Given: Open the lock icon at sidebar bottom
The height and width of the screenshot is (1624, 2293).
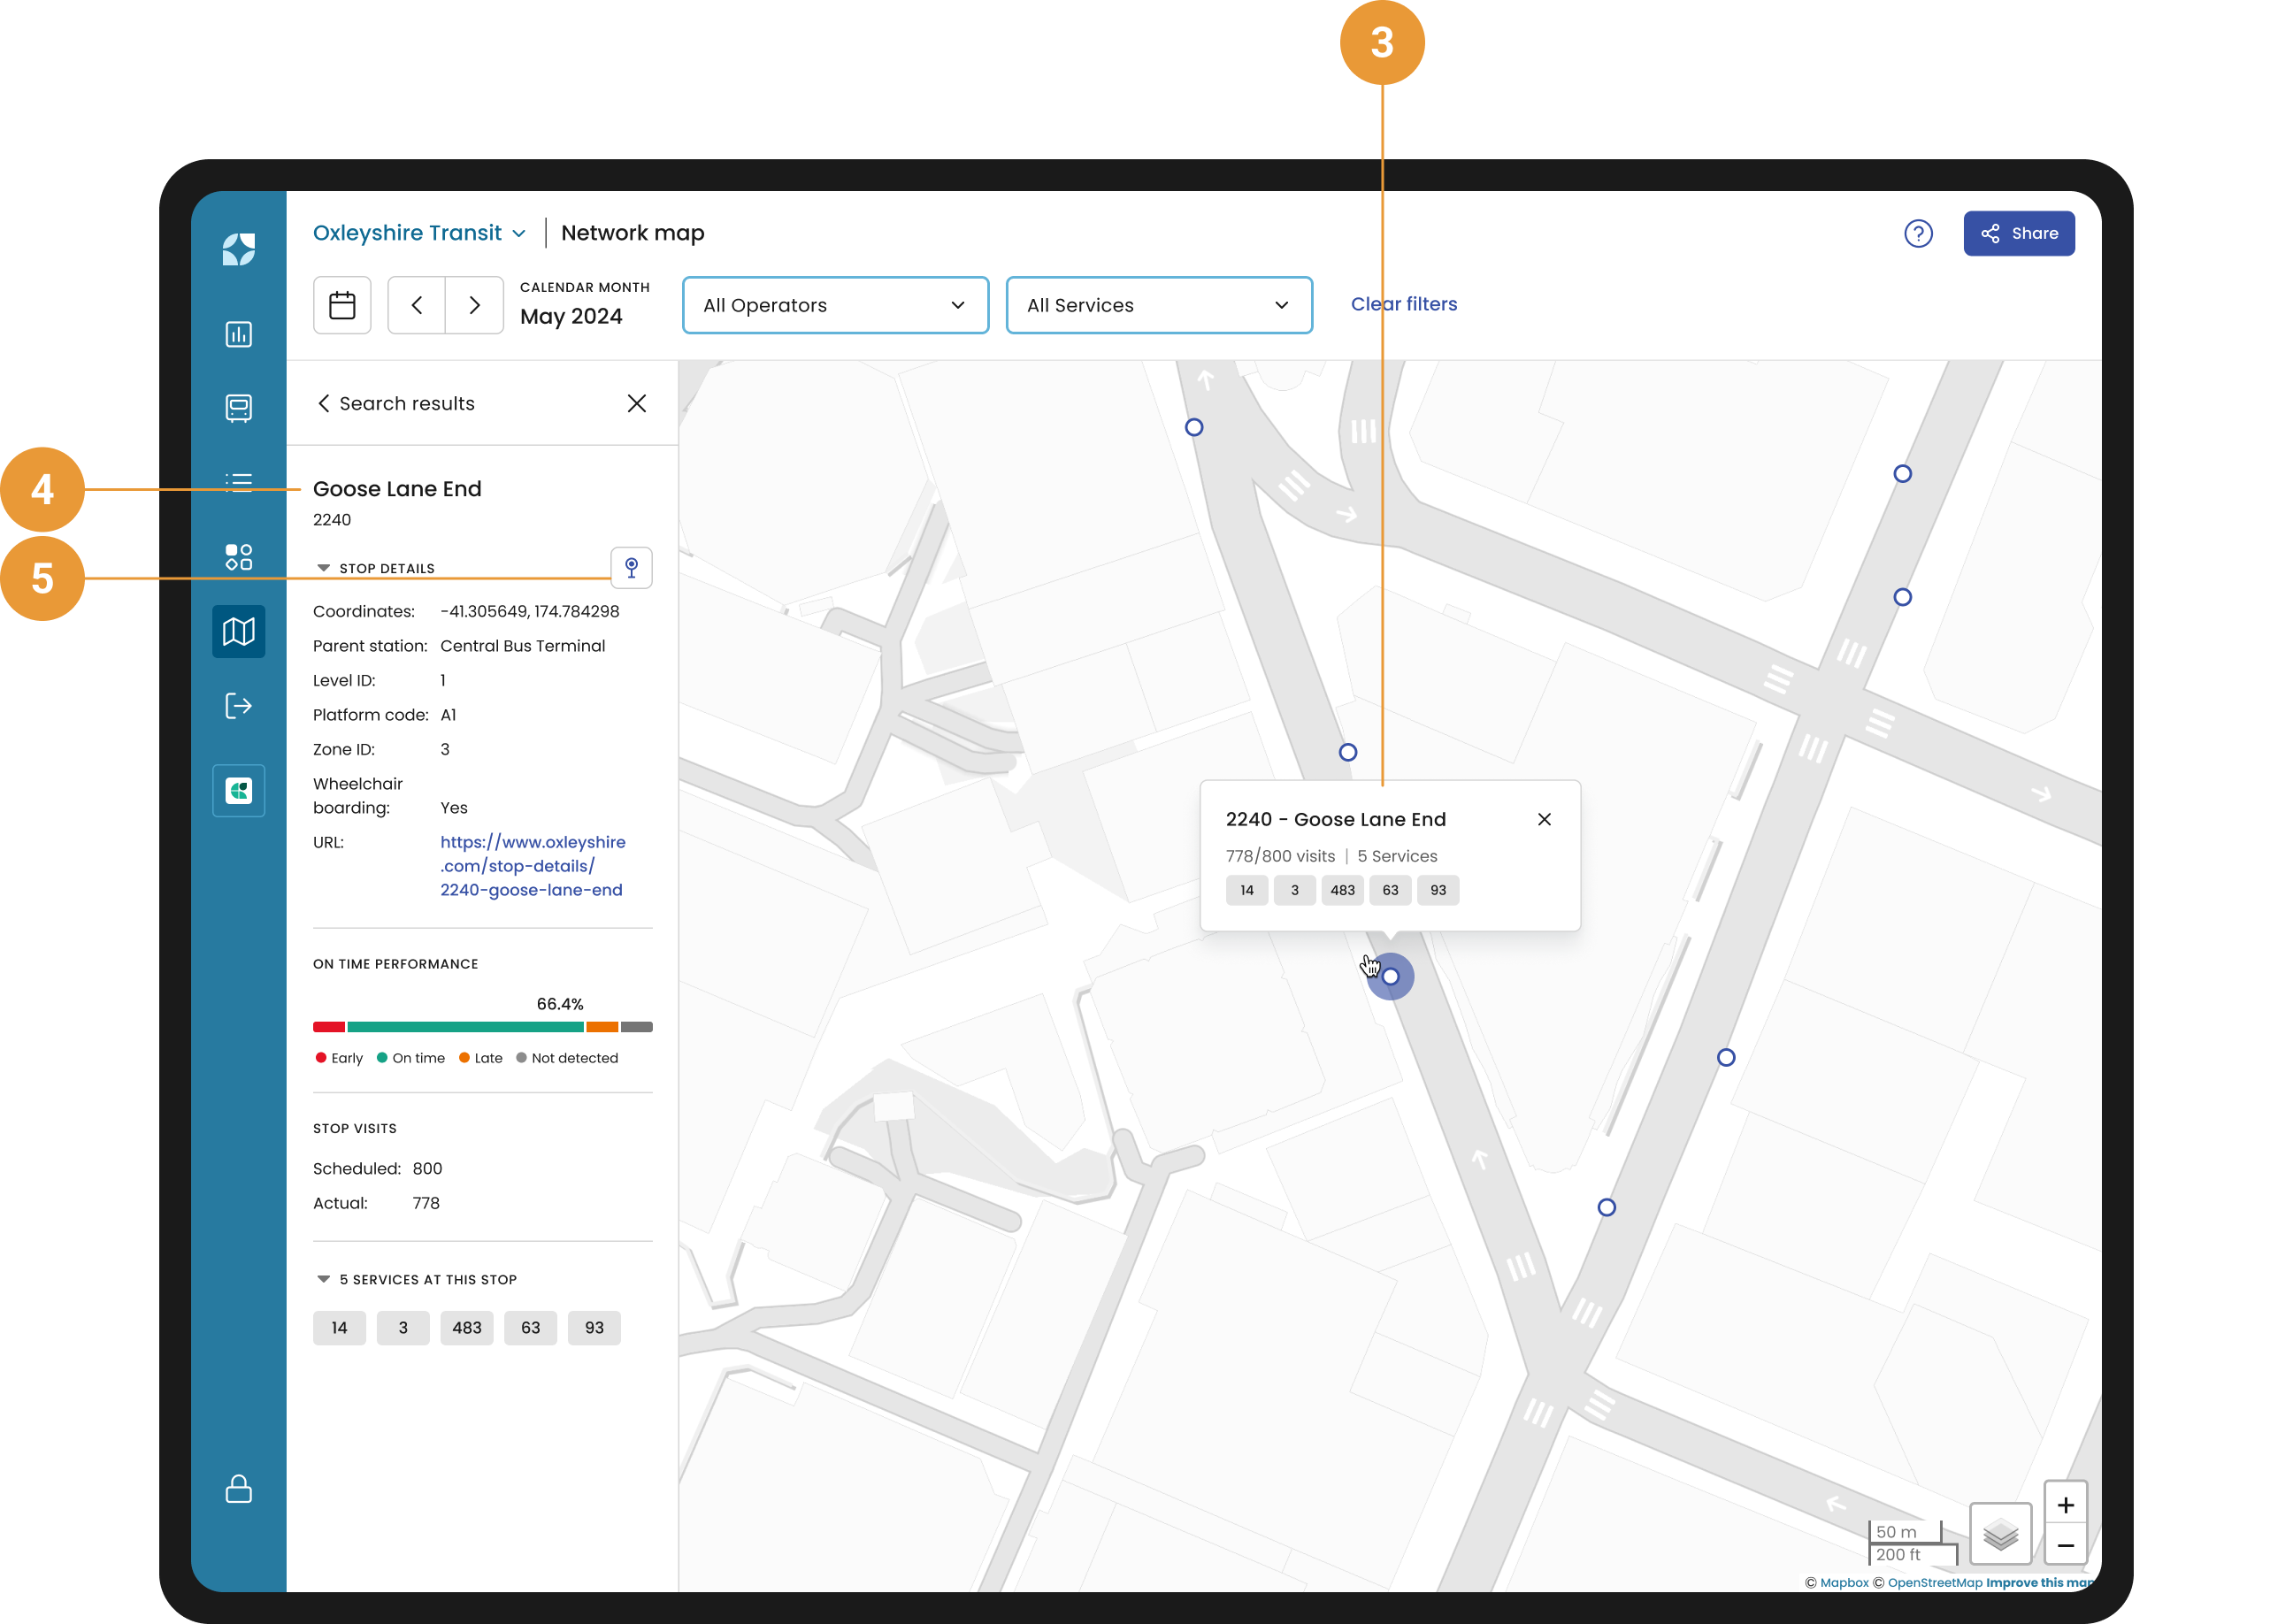Looking at the screenshot, I should click(x=239, y=1488).
